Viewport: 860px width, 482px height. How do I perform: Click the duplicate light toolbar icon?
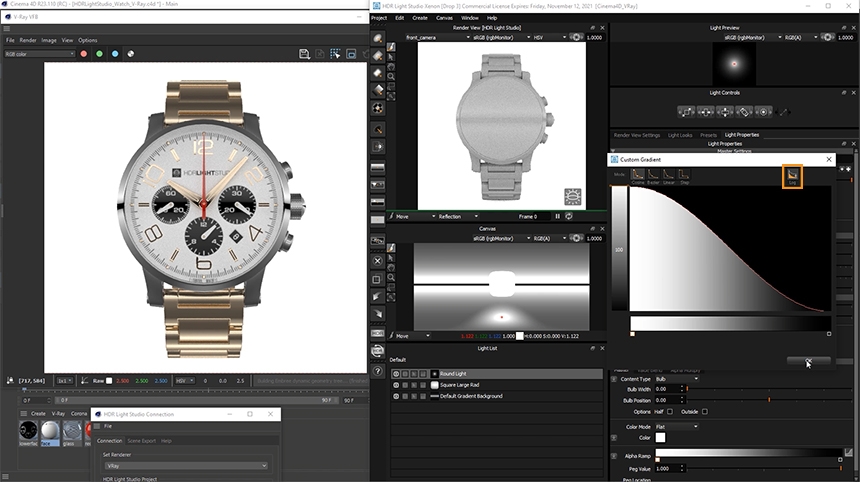tap(377, 280)
